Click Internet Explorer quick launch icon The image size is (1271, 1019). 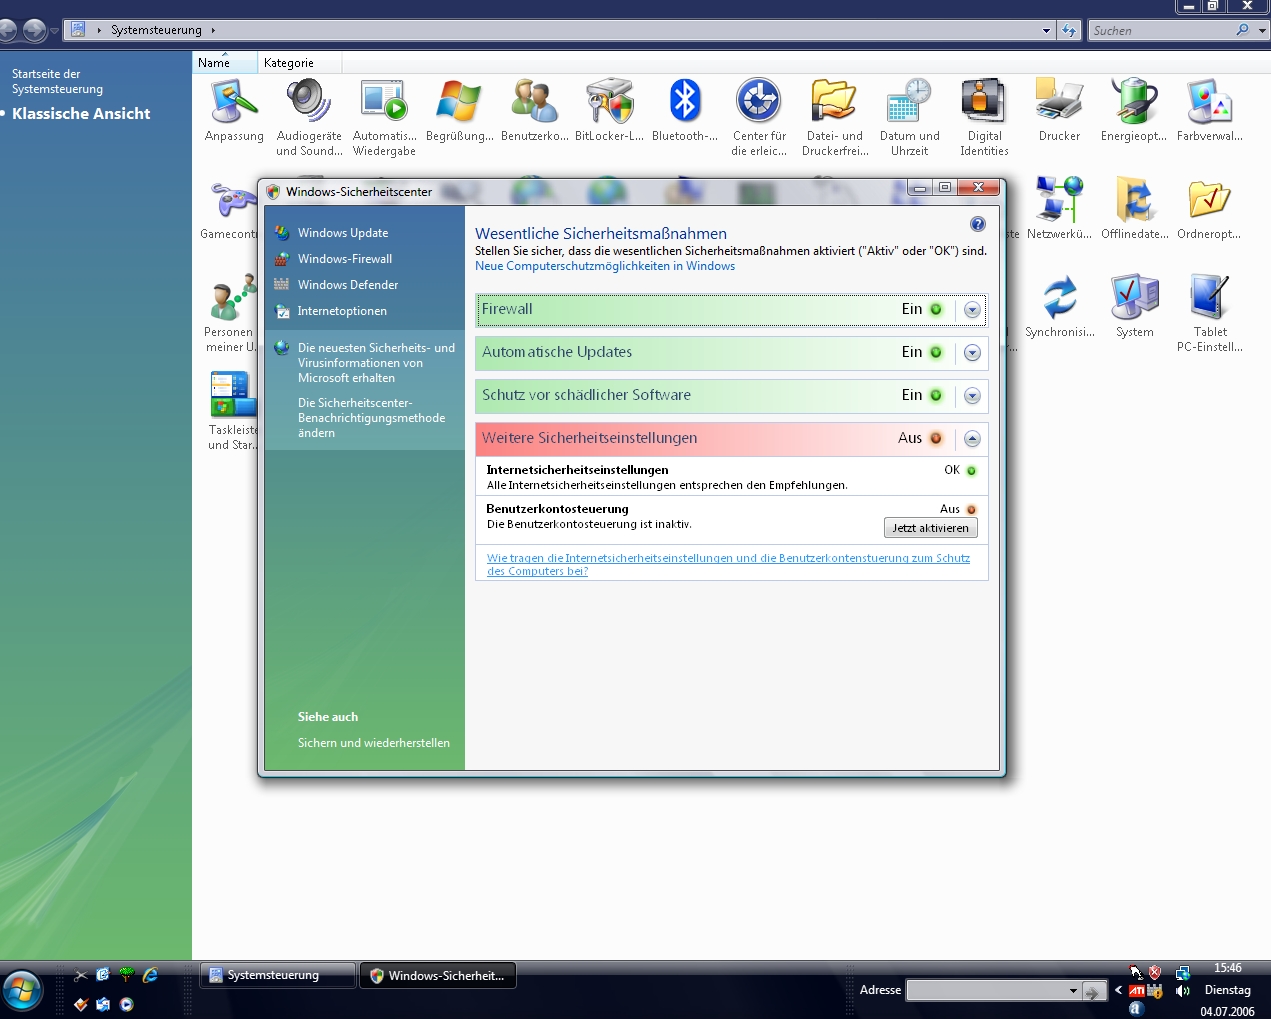[x=150, y=975]
